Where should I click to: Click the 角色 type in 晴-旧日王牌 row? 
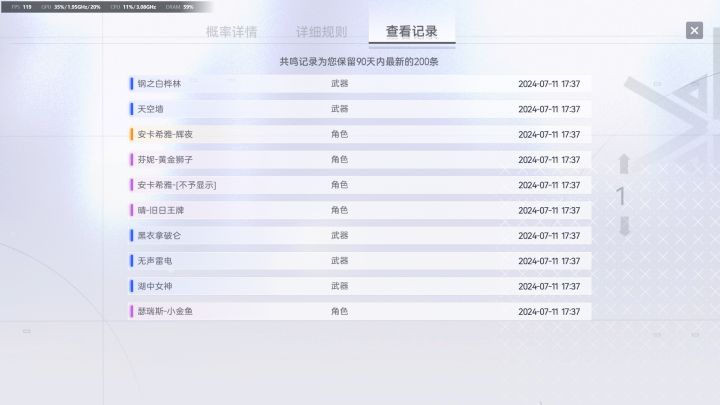[339, 210]
